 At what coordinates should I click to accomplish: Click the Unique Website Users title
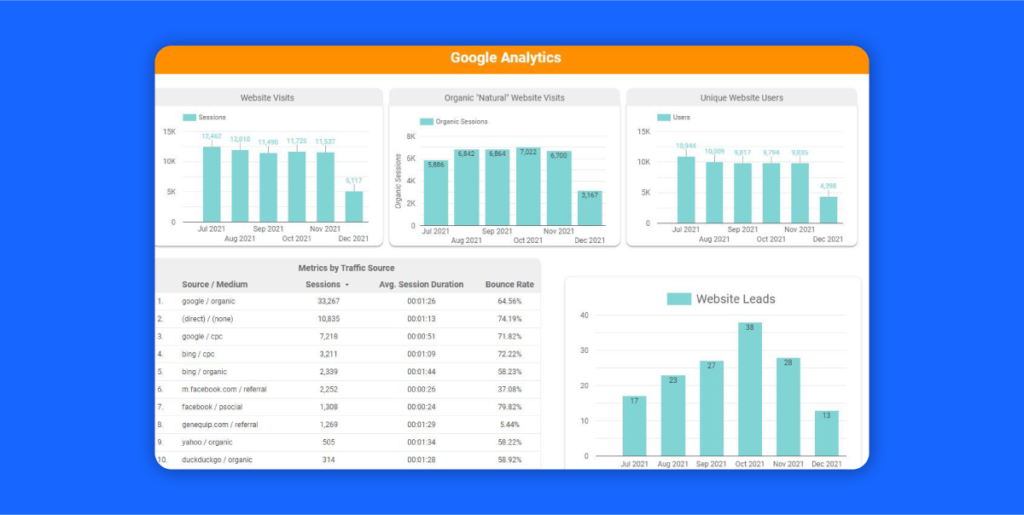pyautogui.click(x=742, y=98)
